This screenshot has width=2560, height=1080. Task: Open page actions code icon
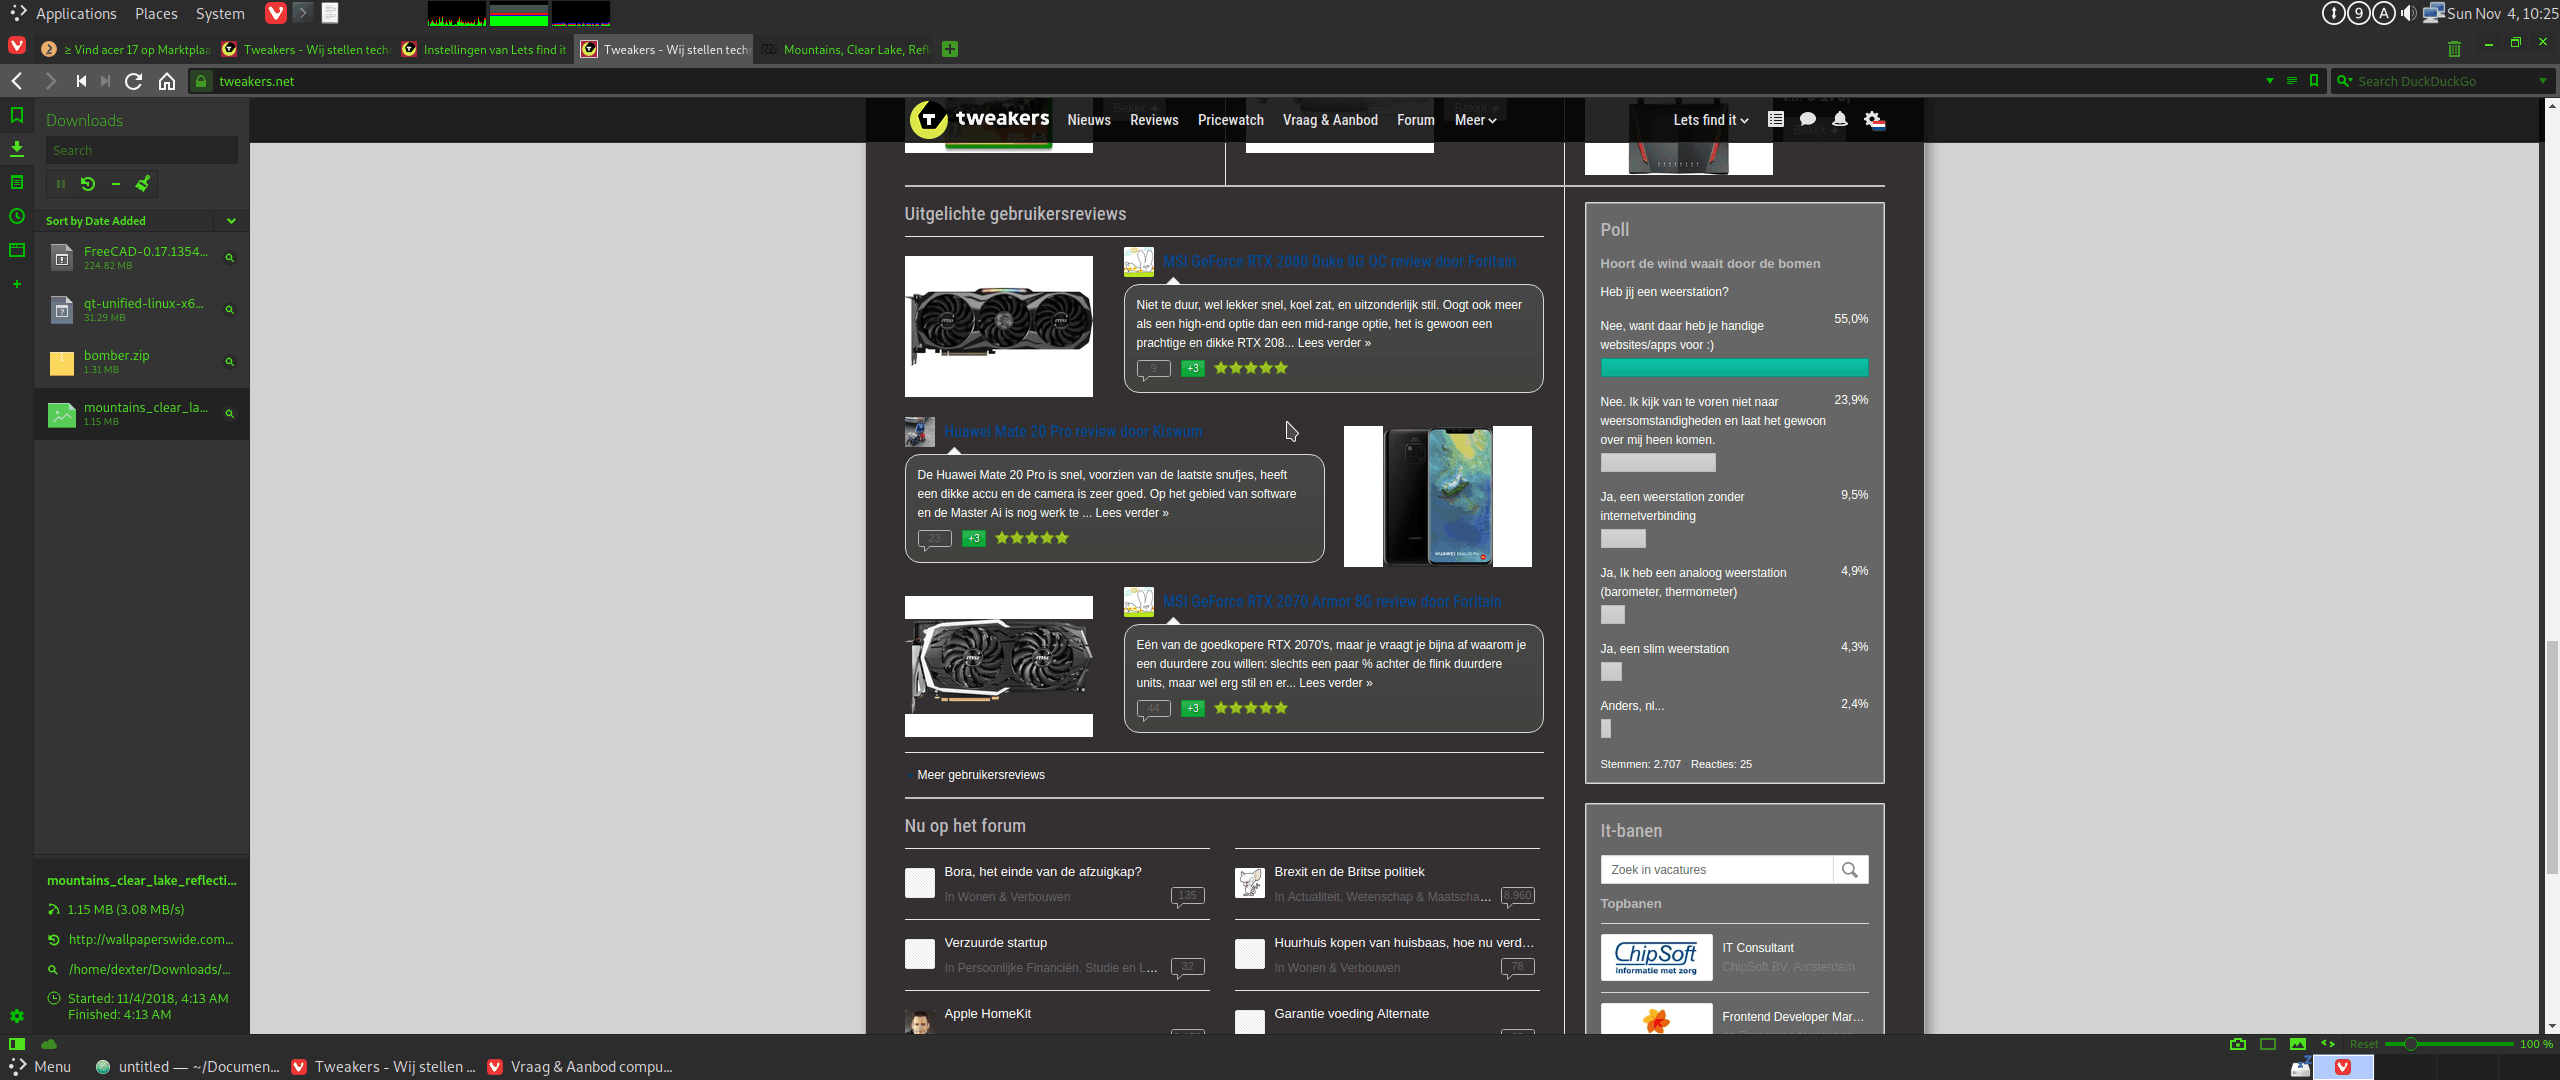point(2328,1044)
